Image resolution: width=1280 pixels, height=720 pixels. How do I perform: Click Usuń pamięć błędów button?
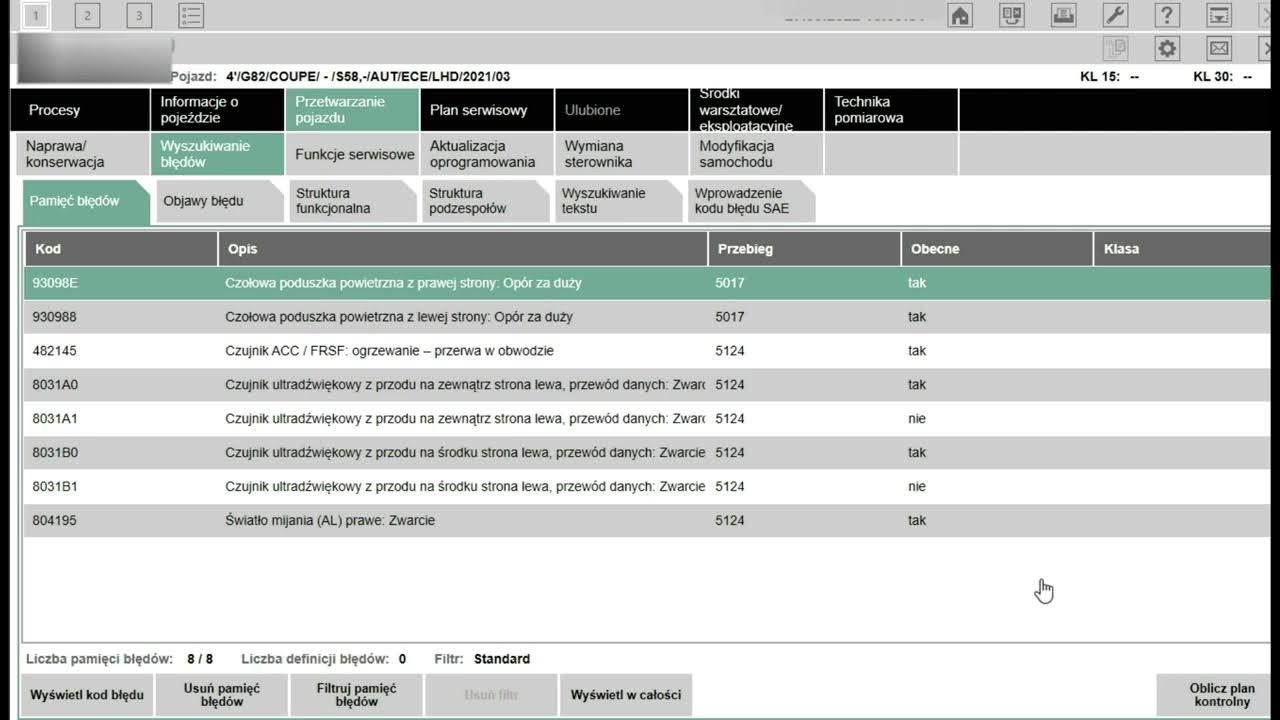222,695
